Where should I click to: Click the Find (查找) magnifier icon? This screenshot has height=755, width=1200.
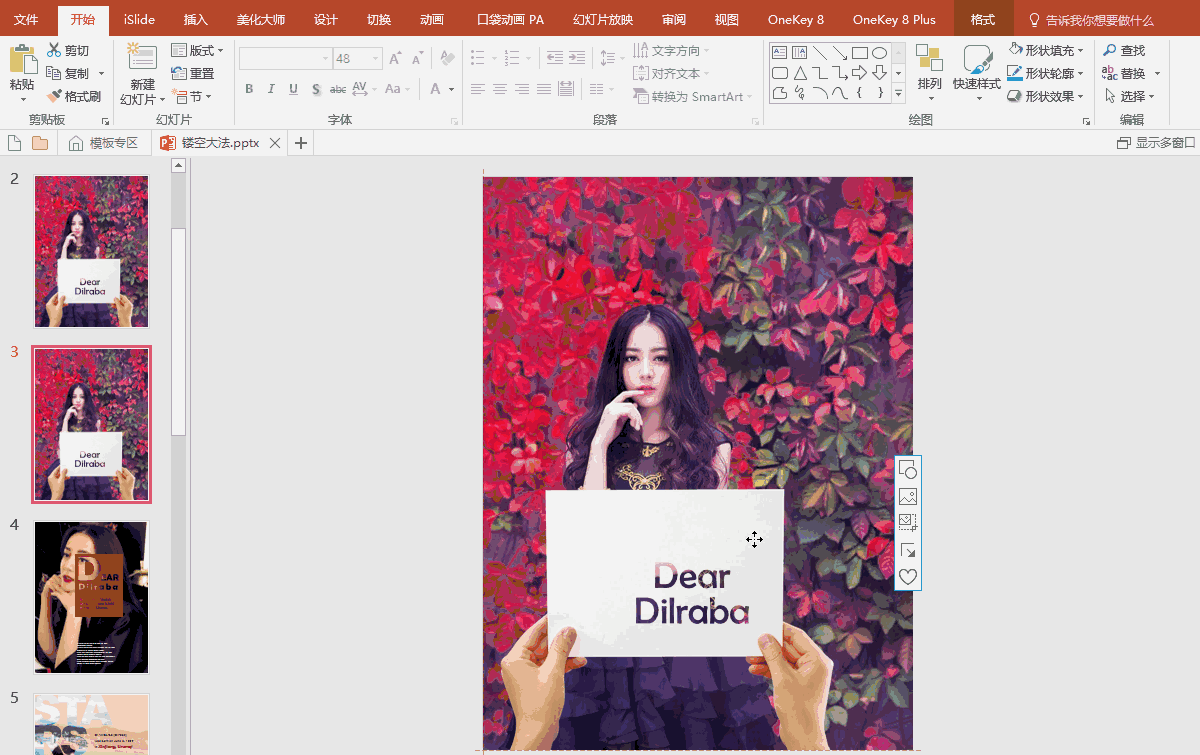(1110, 50)
